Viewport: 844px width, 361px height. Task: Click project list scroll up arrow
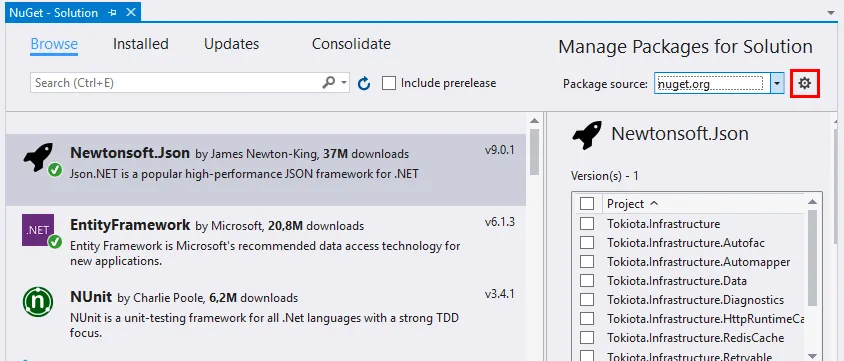coord(813,201)
